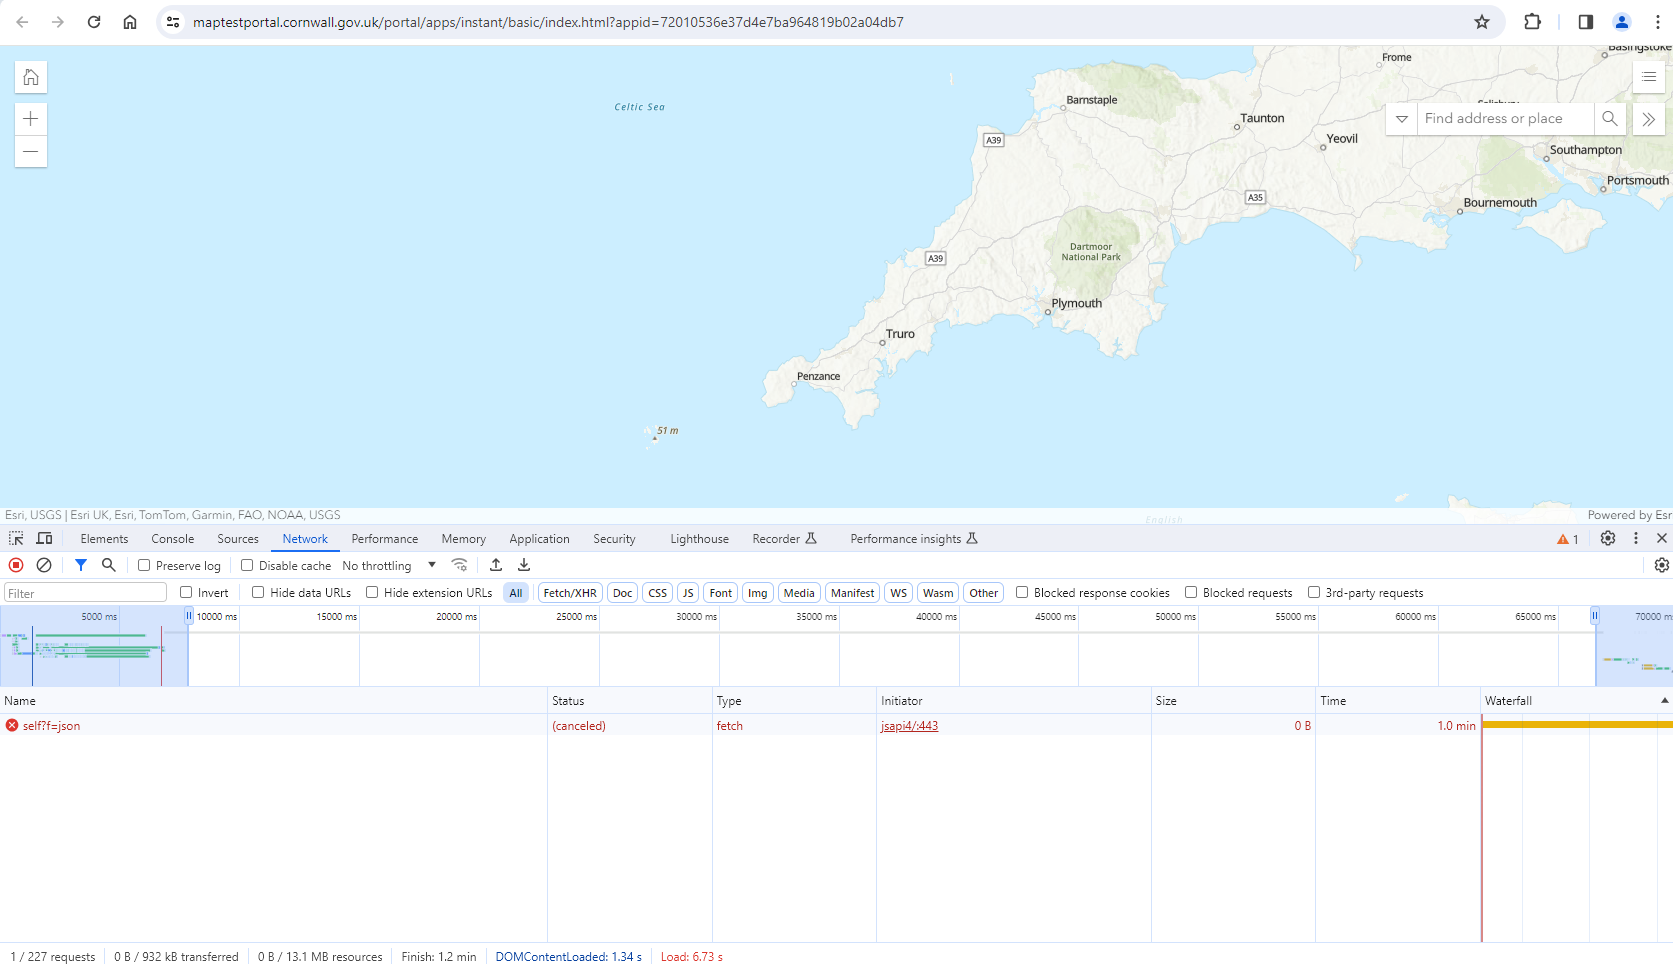Toggle the browser side panel
The height and width of the screenshot is (966, 1673).
(1586, 22)
